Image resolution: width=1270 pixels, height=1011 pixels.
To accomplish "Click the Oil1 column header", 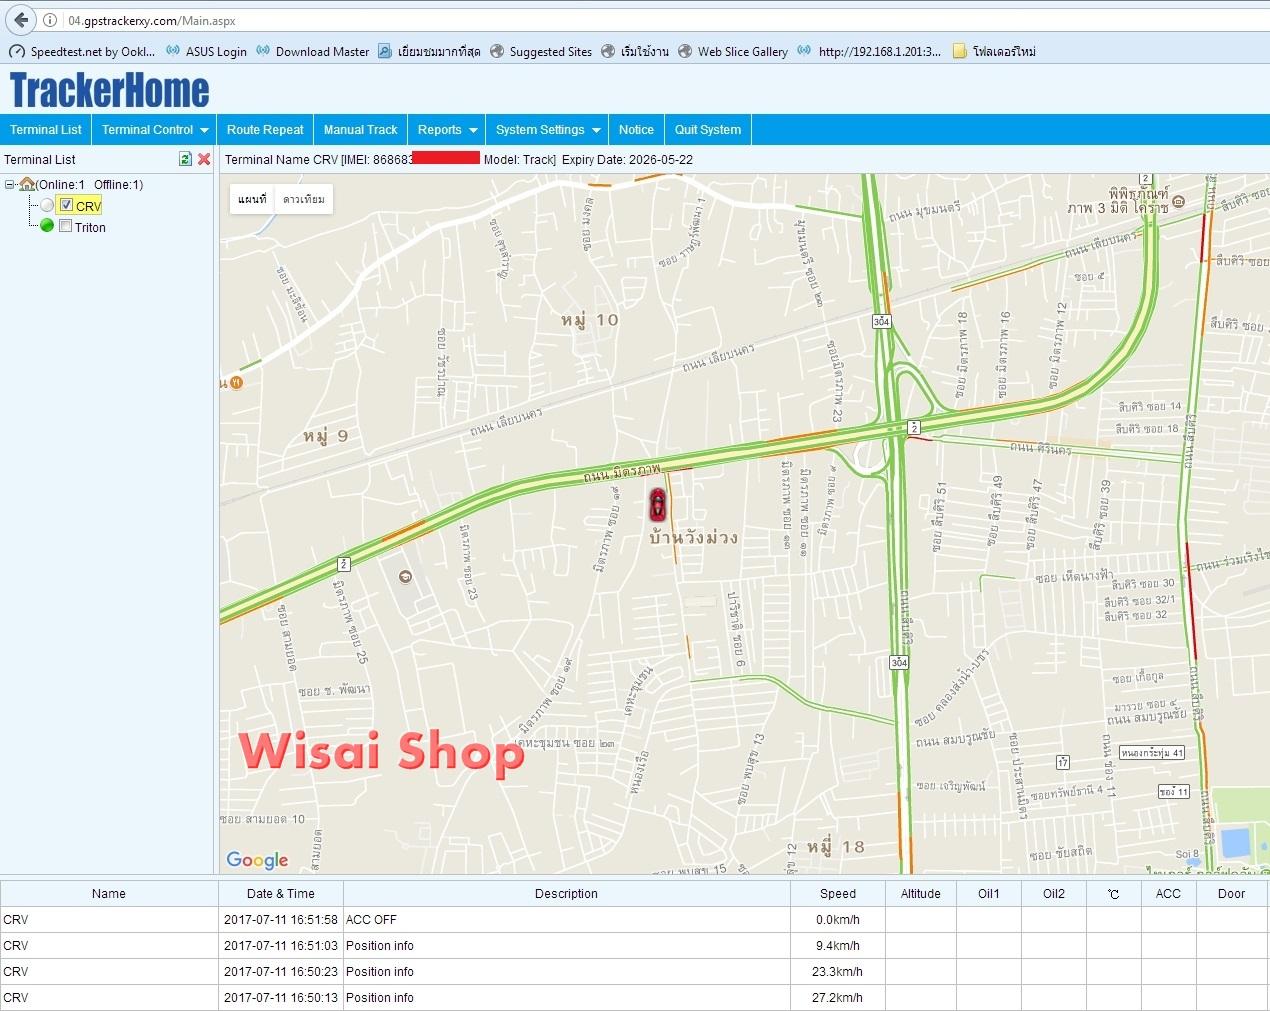I will (x=989, y=894).
